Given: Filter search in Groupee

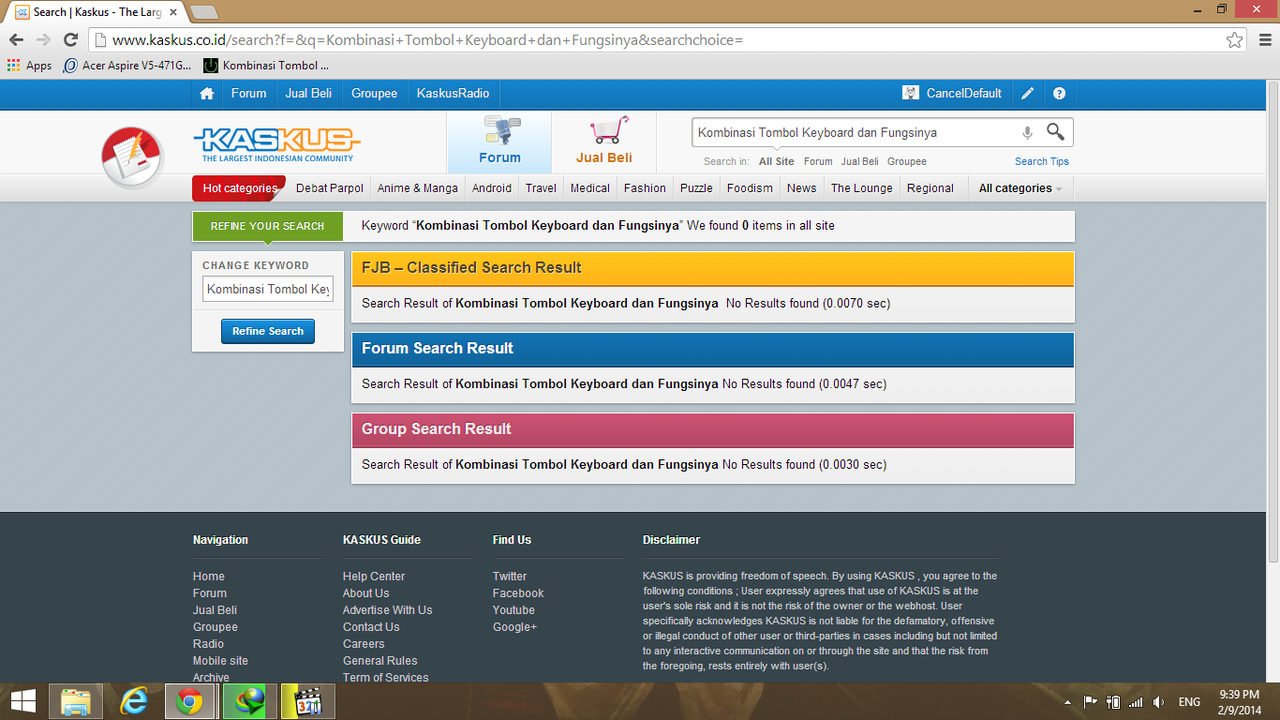Looking at the screenshot, I should (907, 161).
